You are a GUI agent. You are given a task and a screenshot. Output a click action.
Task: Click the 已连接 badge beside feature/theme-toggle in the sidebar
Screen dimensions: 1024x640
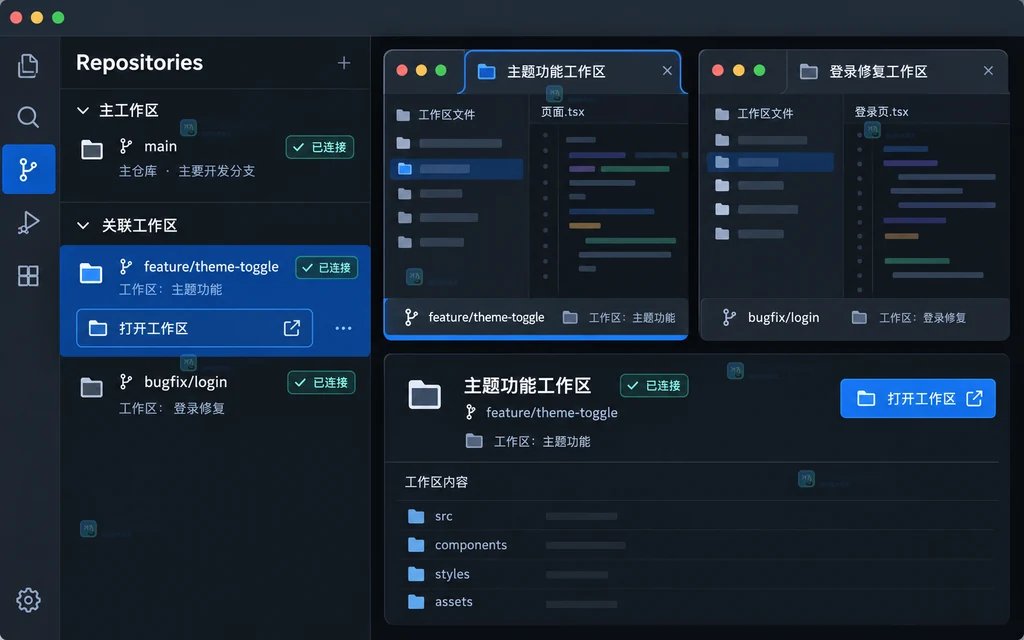(x=327, y=268)
